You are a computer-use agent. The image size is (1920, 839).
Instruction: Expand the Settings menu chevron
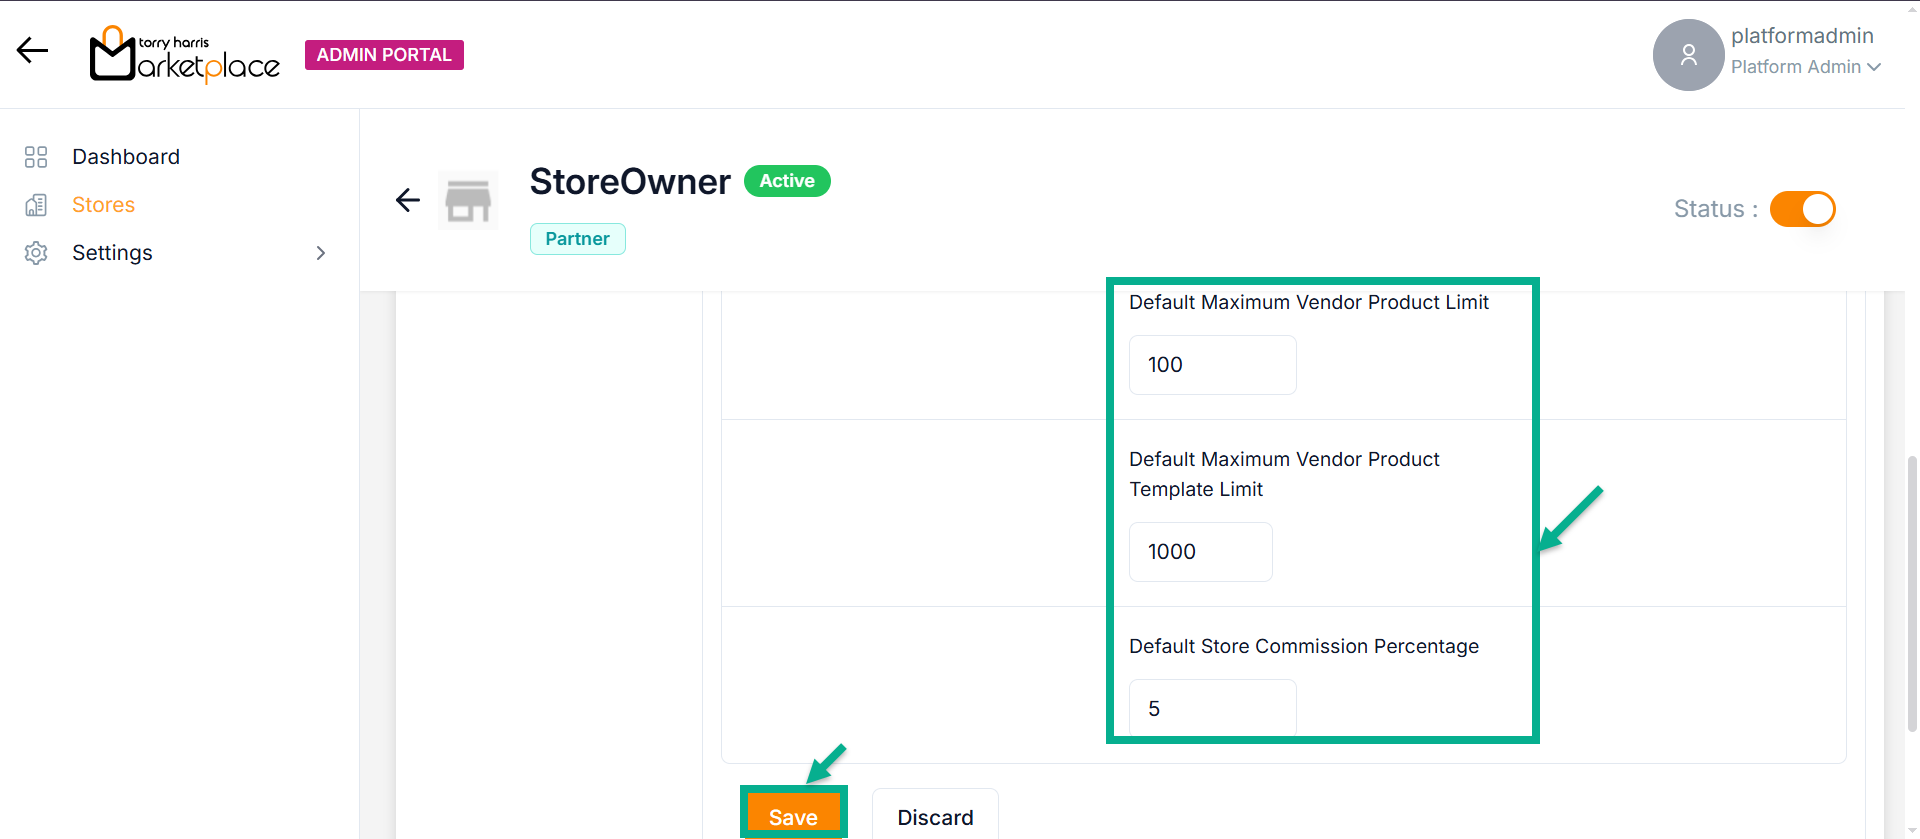click(x=321, y=253)
